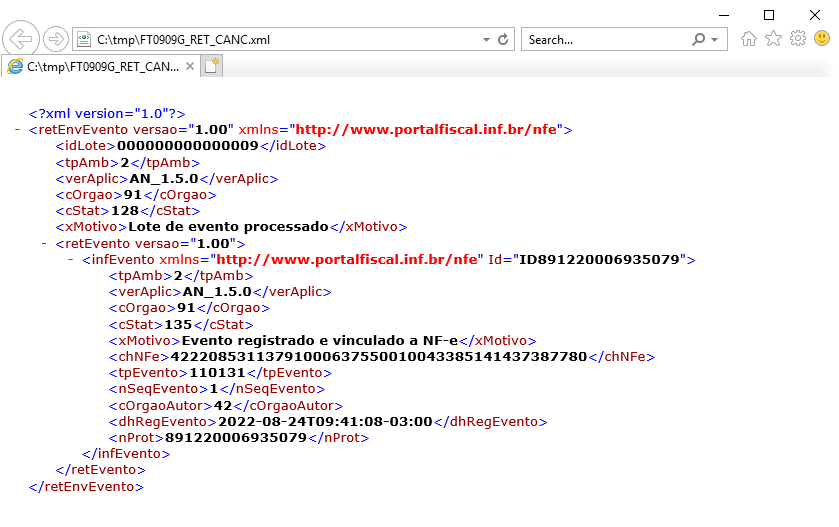Click the Forward navigation arrow

[56, 39]
